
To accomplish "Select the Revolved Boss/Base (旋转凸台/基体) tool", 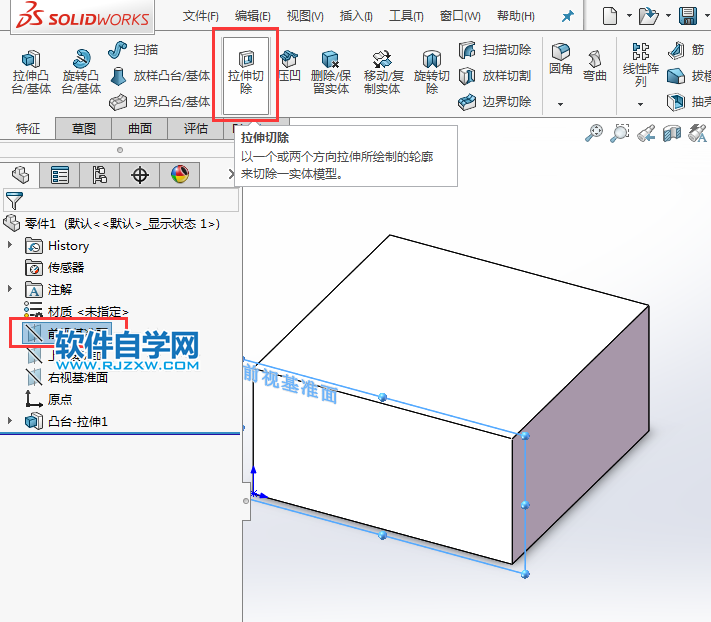I will tap(81, 72).
